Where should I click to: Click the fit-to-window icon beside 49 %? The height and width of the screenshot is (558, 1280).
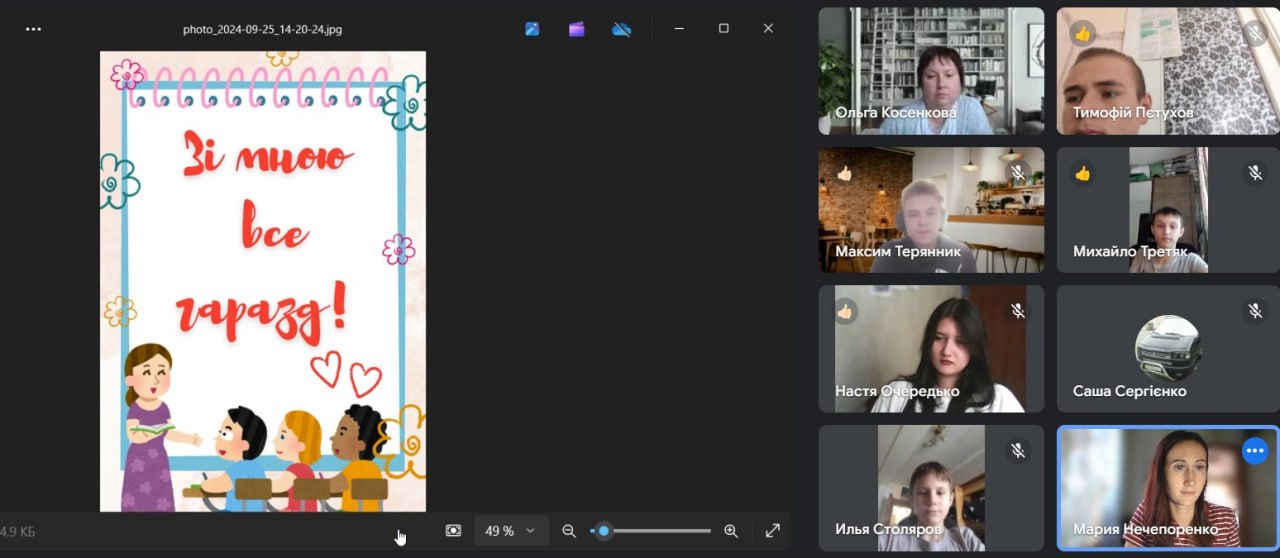click(453, 531)
